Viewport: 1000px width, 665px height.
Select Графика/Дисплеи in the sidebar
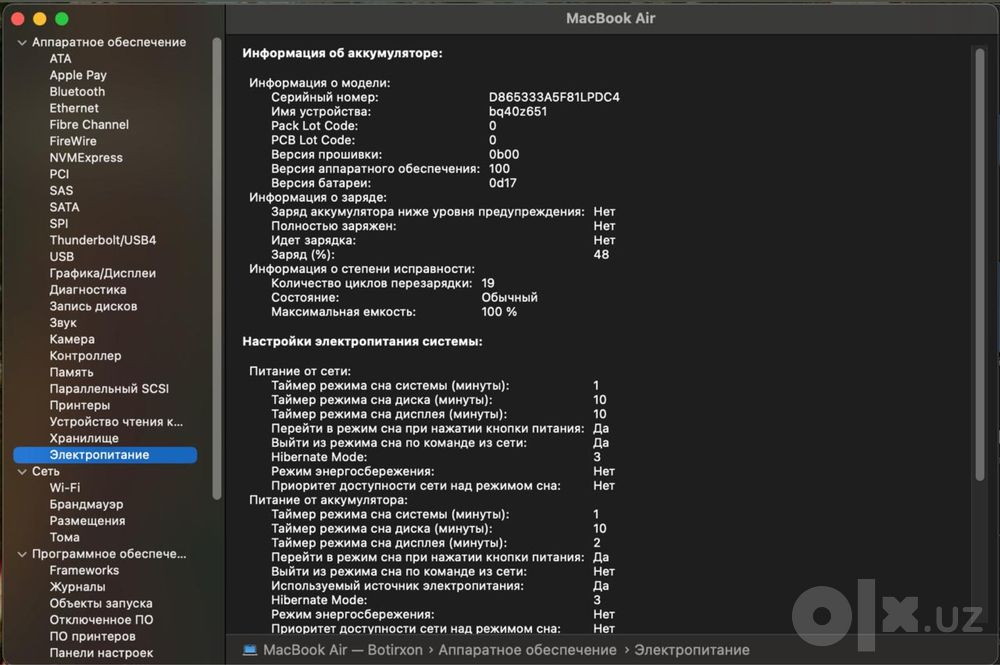click(x=103, y=274)
